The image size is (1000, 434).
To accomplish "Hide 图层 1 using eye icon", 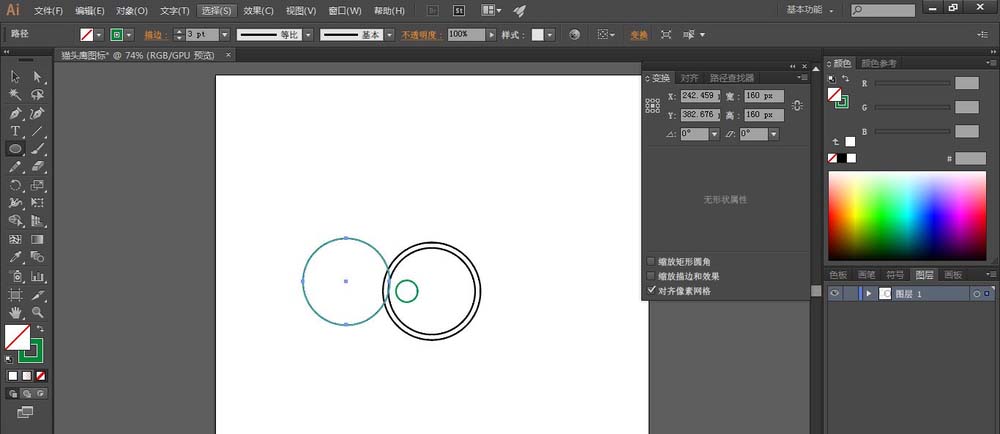I will (834, 294).
